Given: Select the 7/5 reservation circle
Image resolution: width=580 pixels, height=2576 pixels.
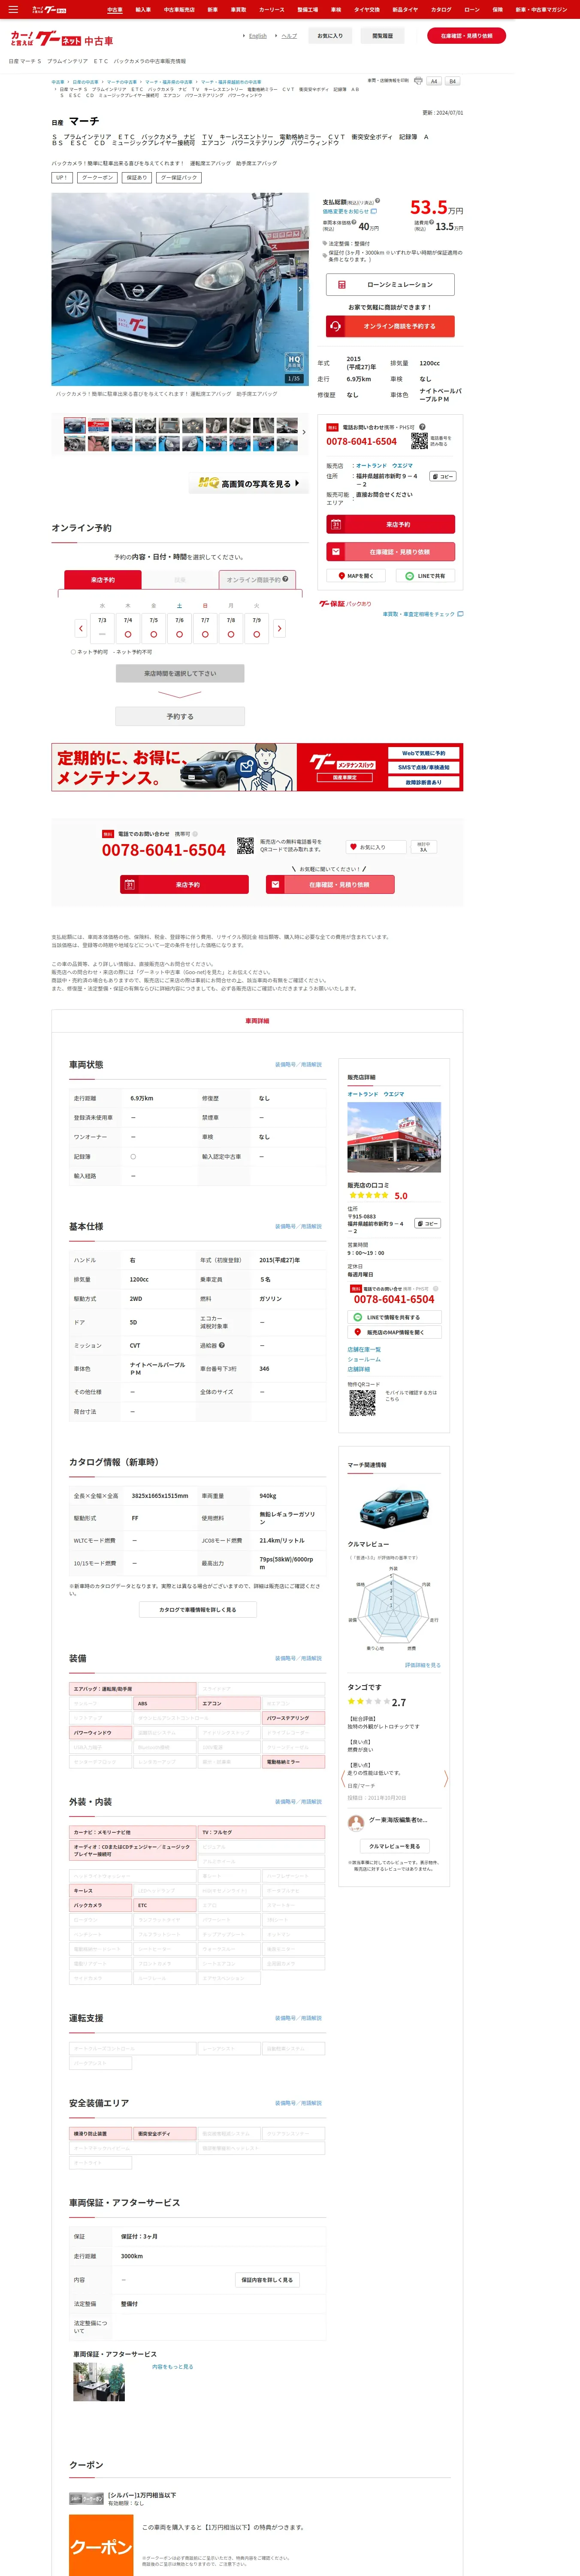Looking at the screenshot, I should [x=154, y=634].
